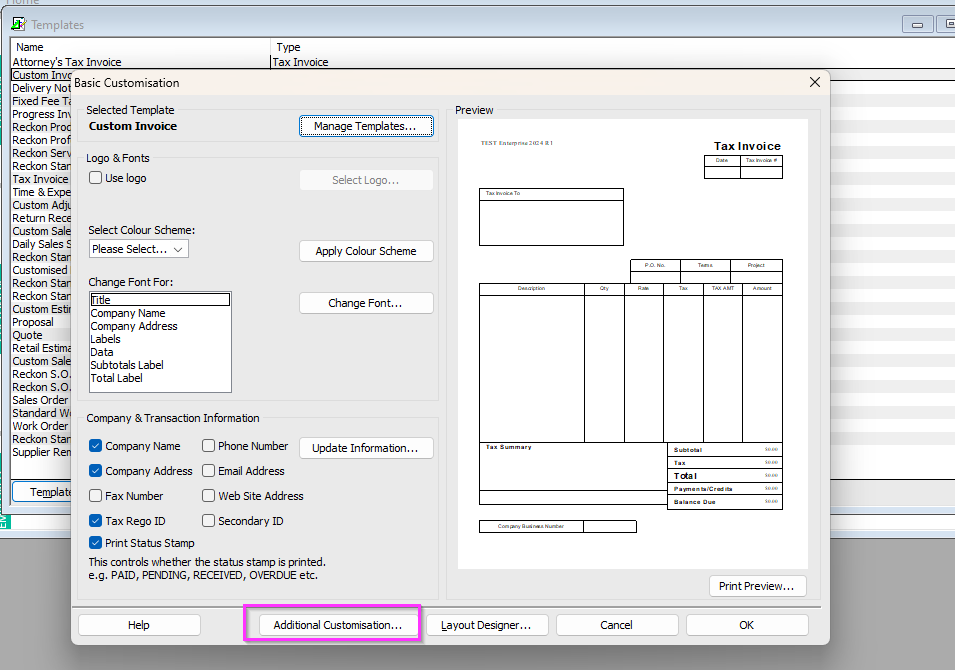Open Print Preview of the invoice
This screenshot has height=670, width=955.
(758, 586)
